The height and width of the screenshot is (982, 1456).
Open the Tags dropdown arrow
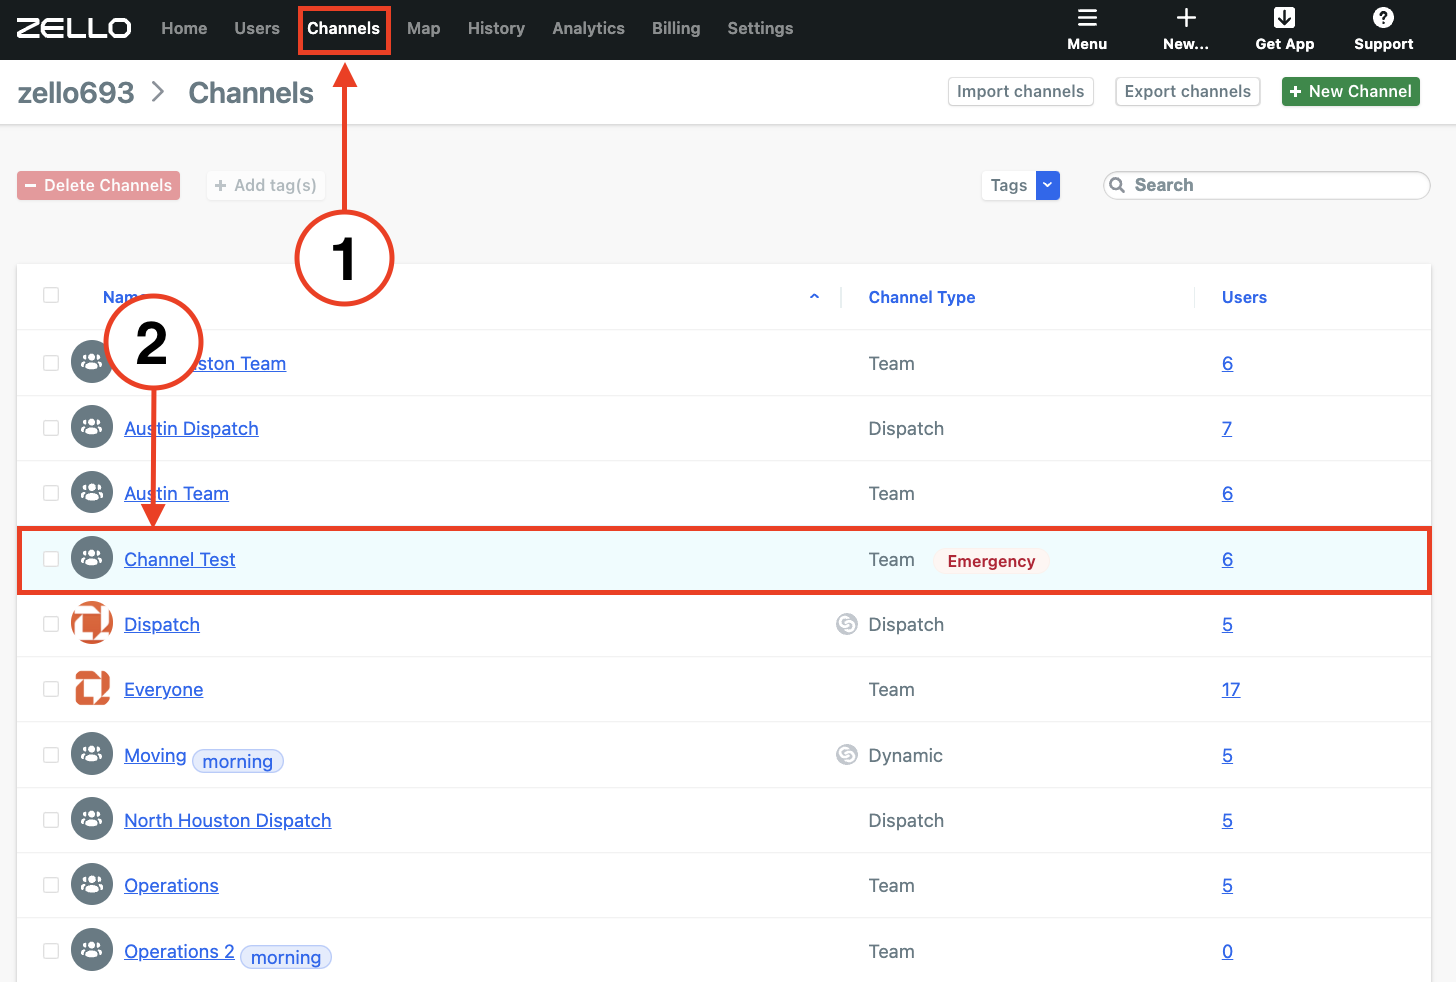[1048, 185]
